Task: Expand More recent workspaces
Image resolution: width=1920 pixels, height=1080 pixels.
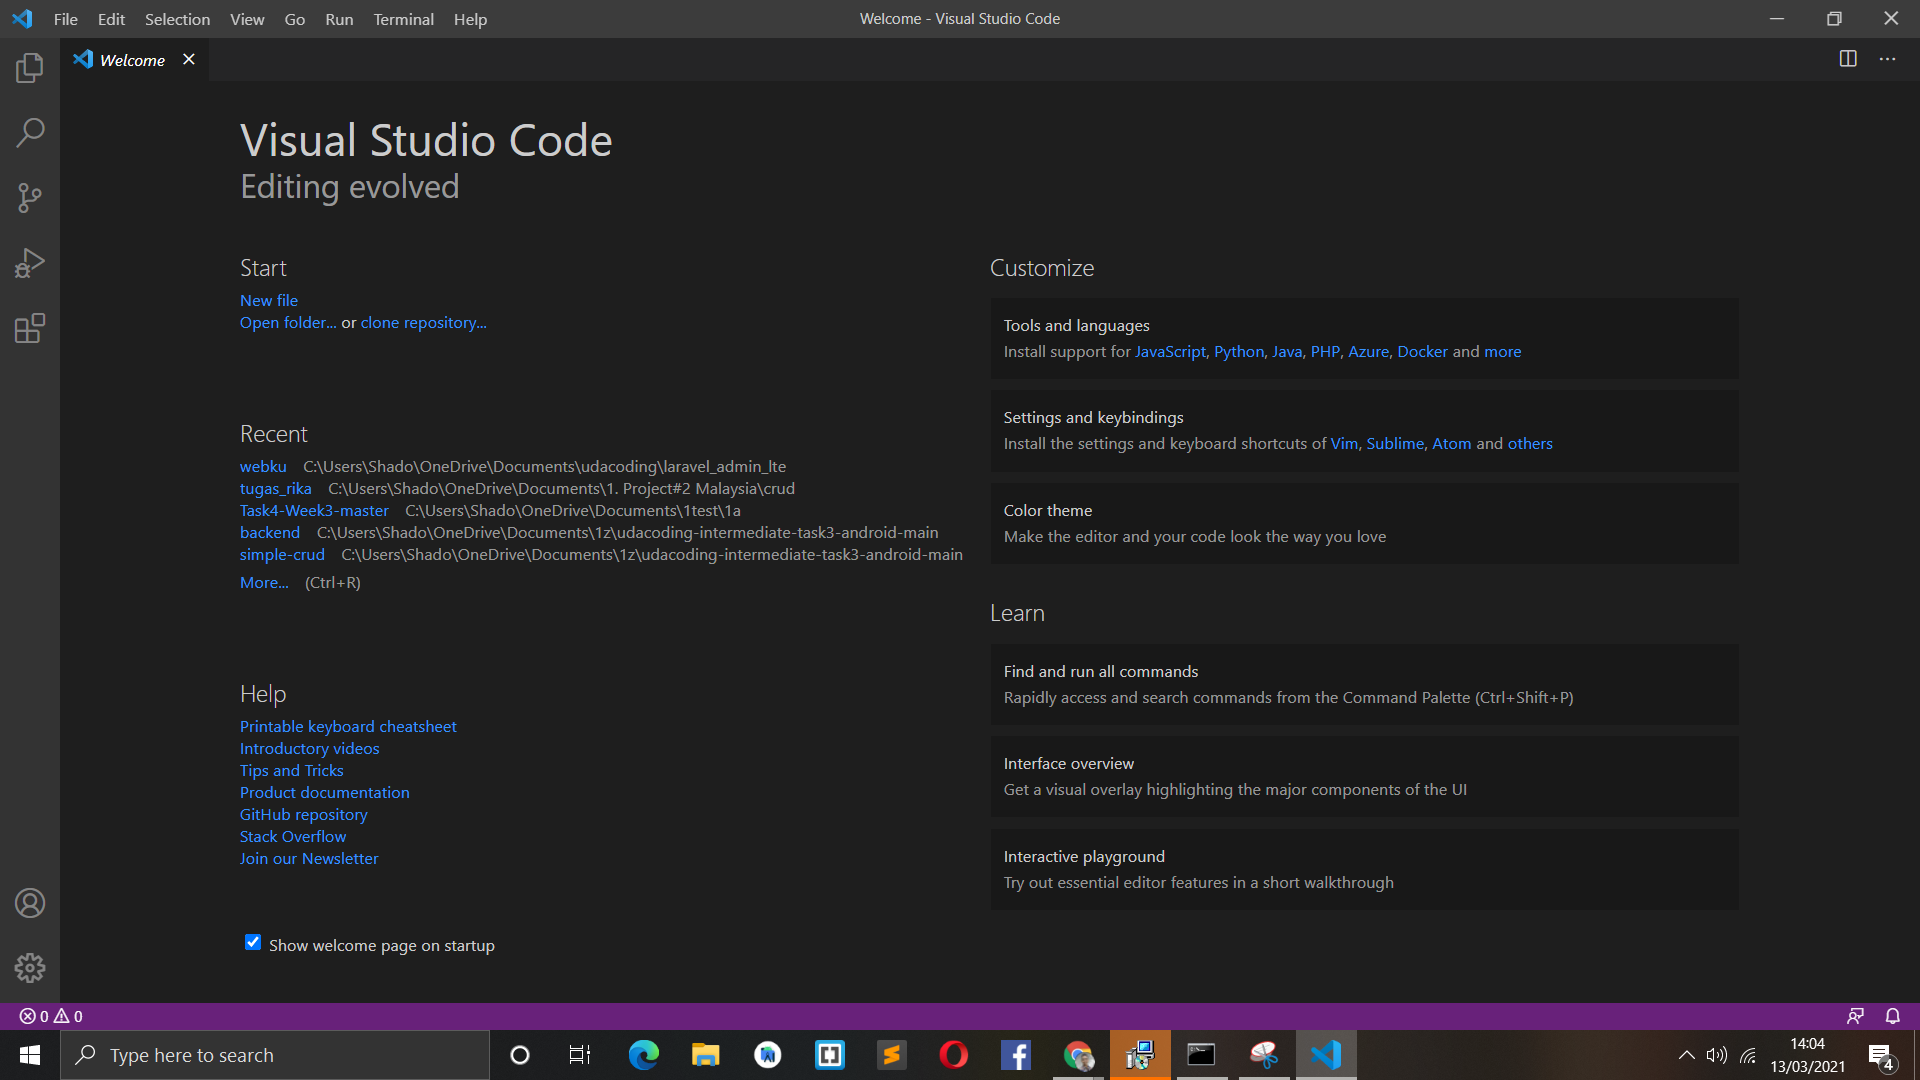Action: coord(263,582)
